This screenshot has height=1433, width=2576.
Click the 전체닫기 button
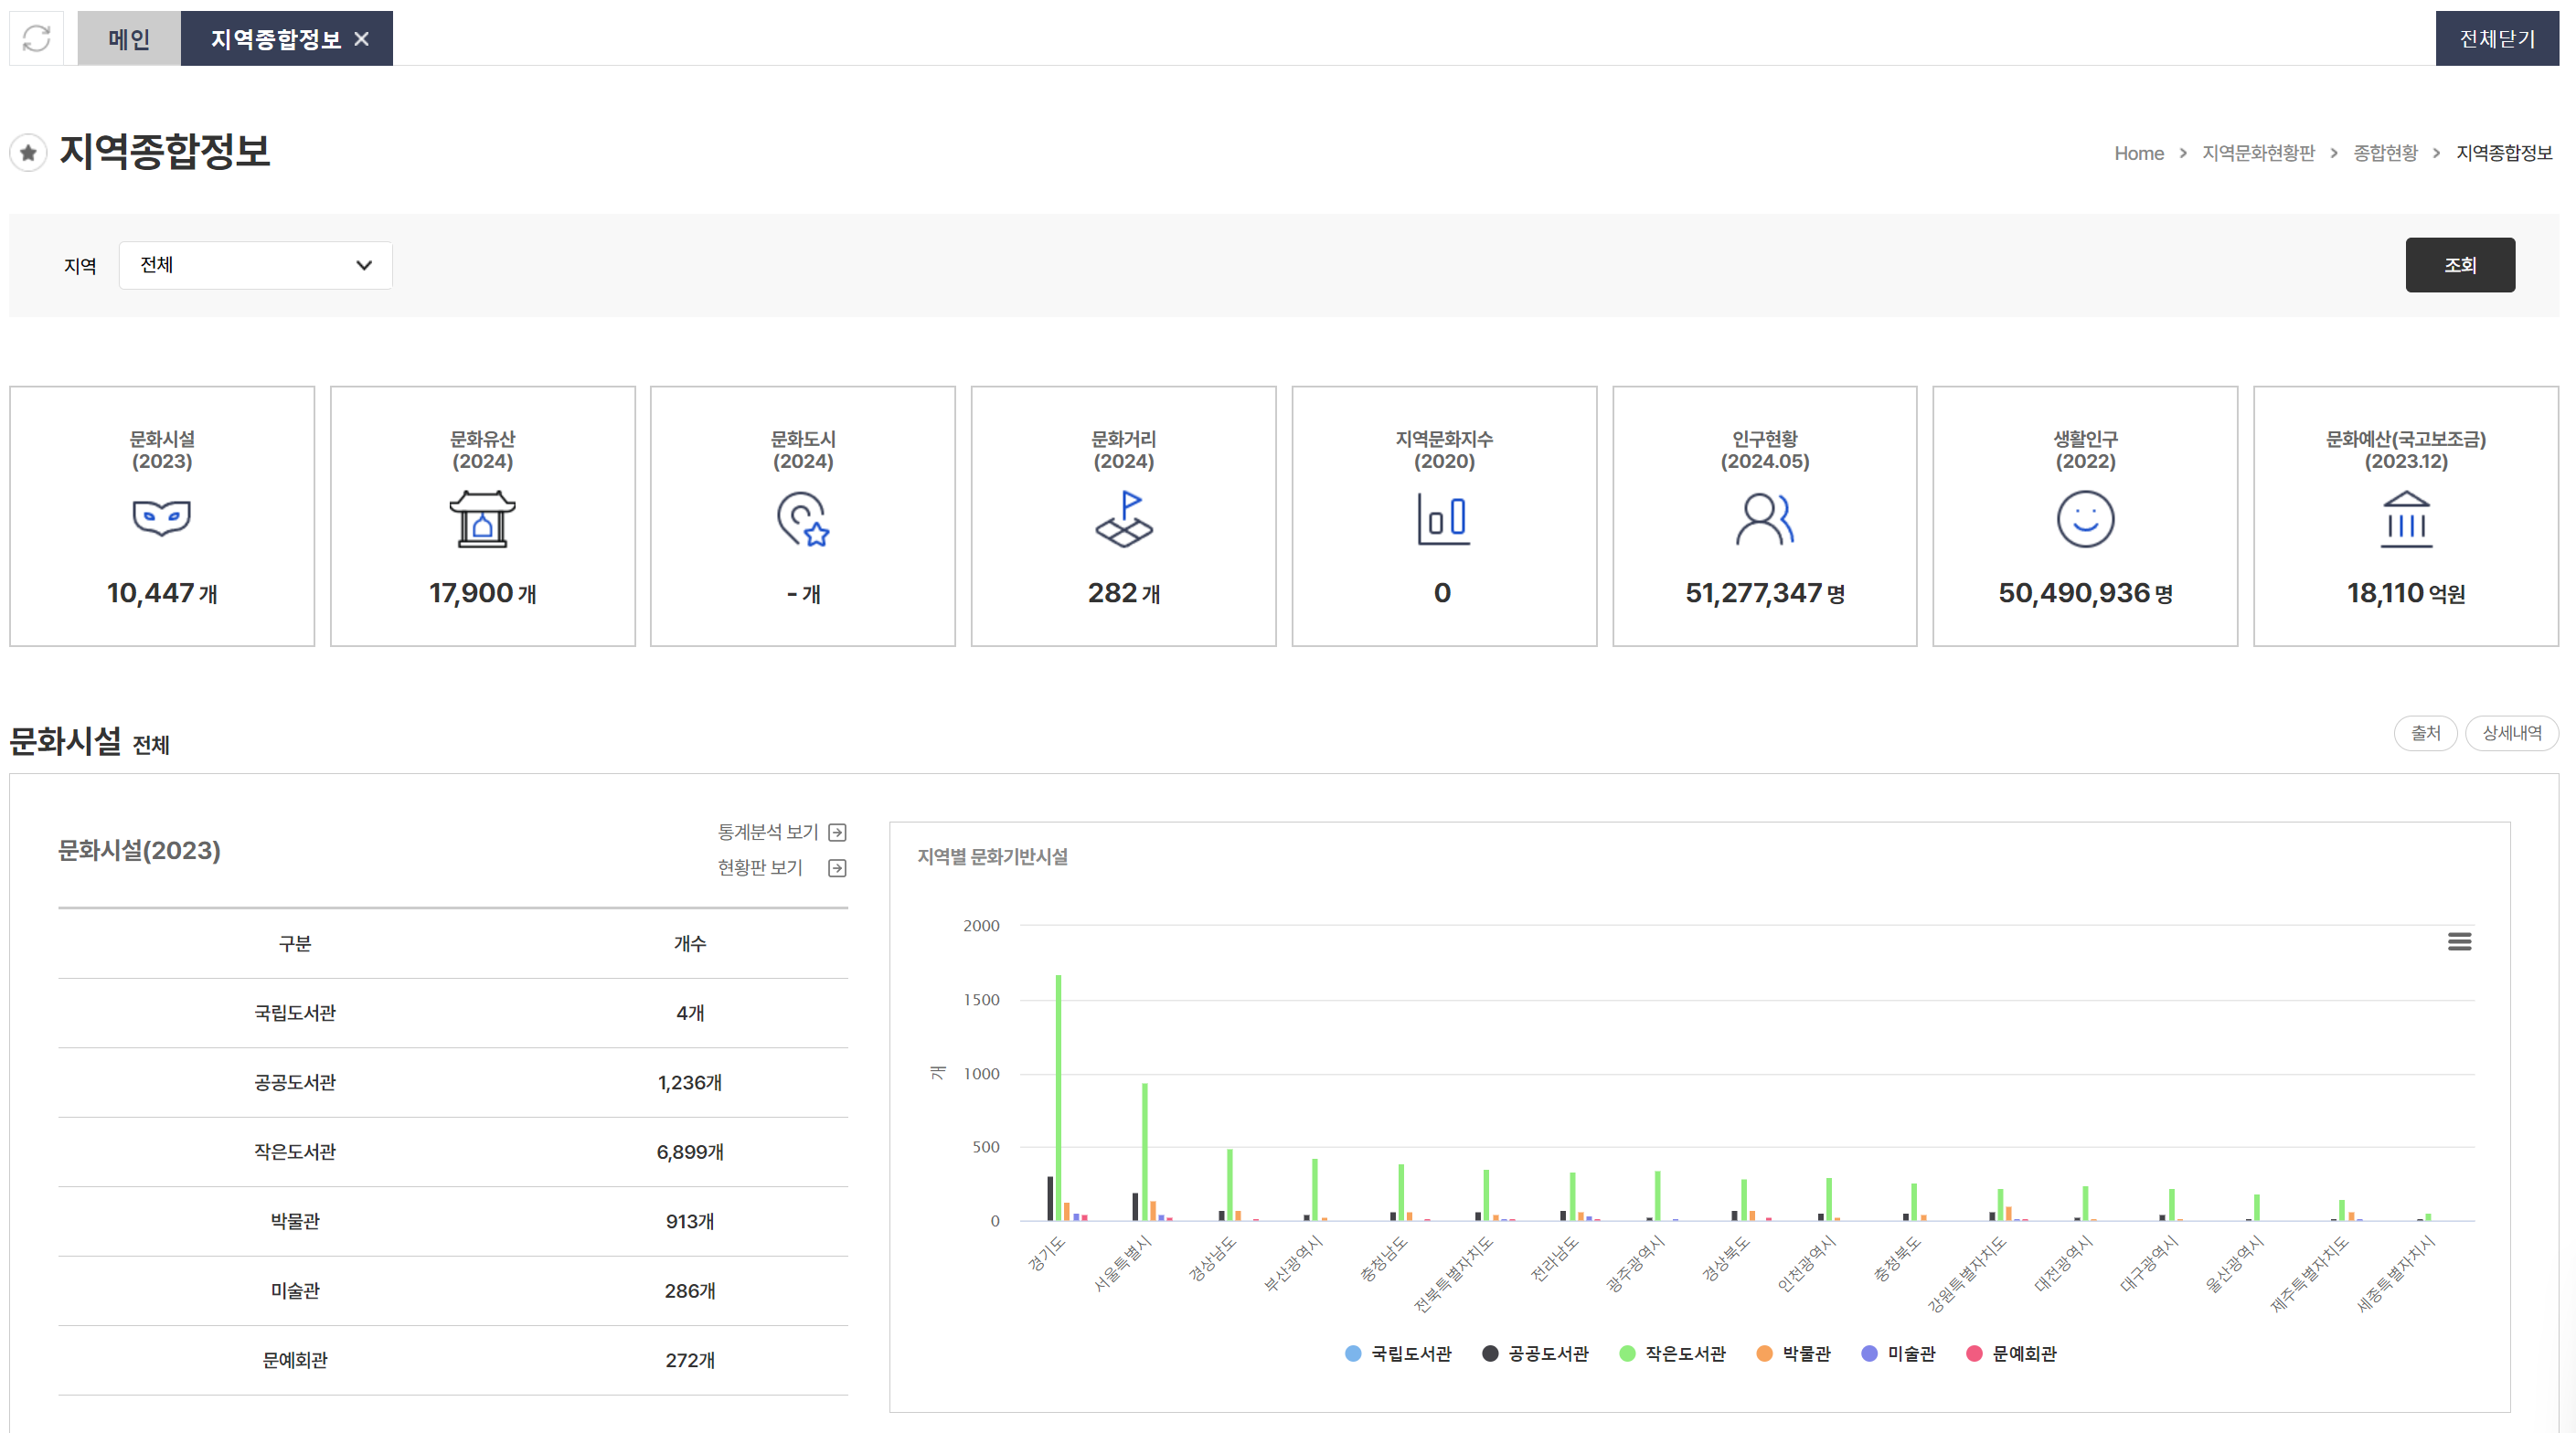click(2496, 38)
